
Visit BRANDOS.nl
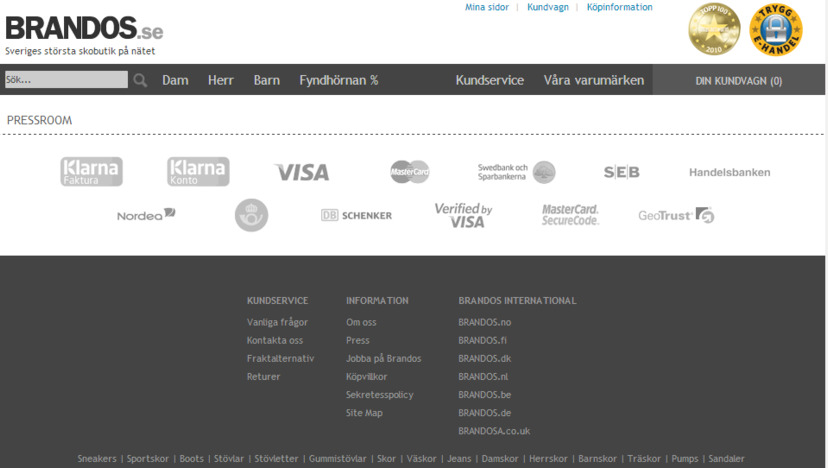click(483, 377)
